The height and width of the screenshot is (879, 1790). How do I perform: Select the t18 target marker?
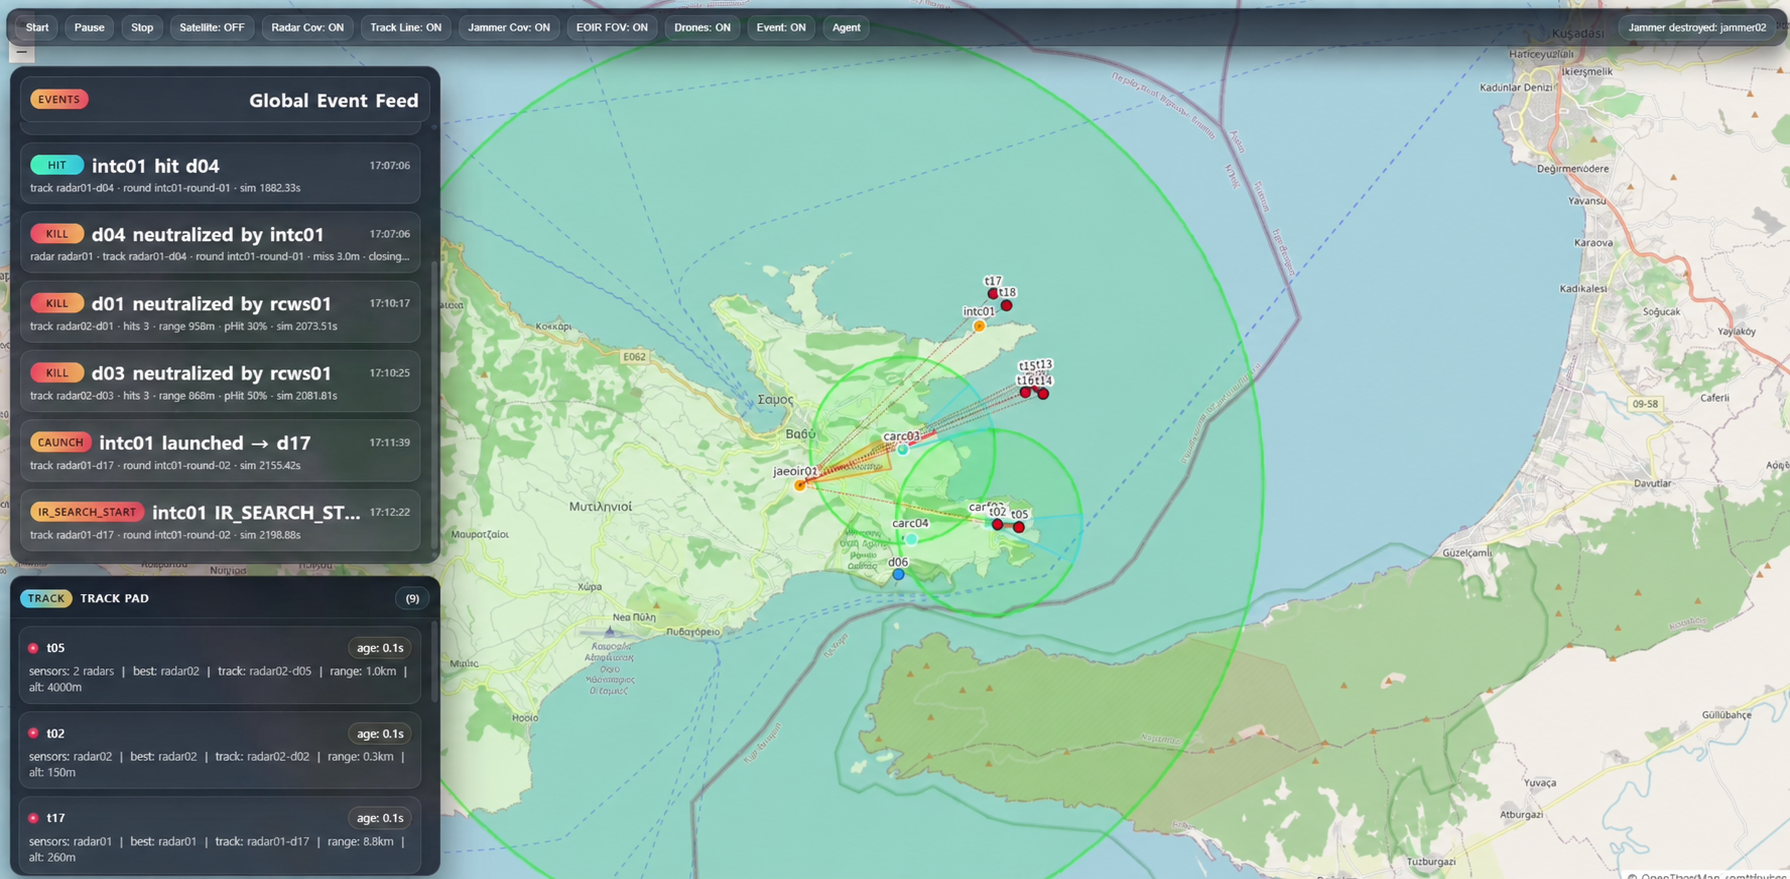point(1007,305)
